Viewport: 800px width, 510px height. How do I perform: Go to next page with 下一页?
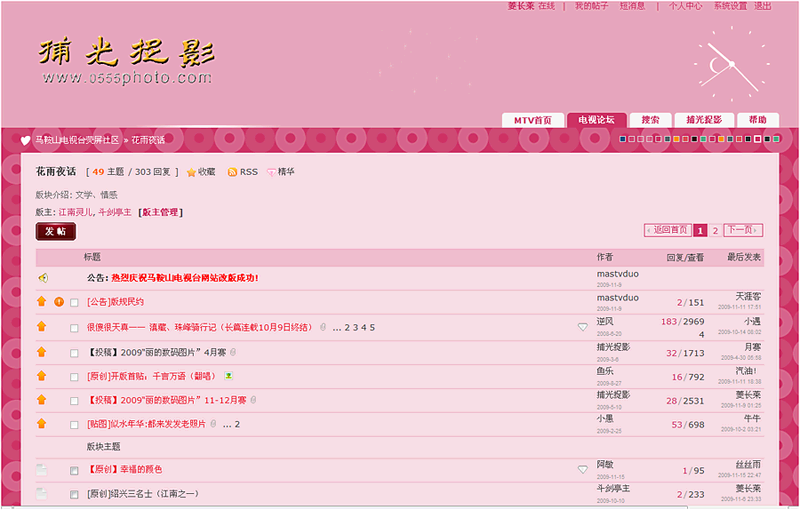742,230
